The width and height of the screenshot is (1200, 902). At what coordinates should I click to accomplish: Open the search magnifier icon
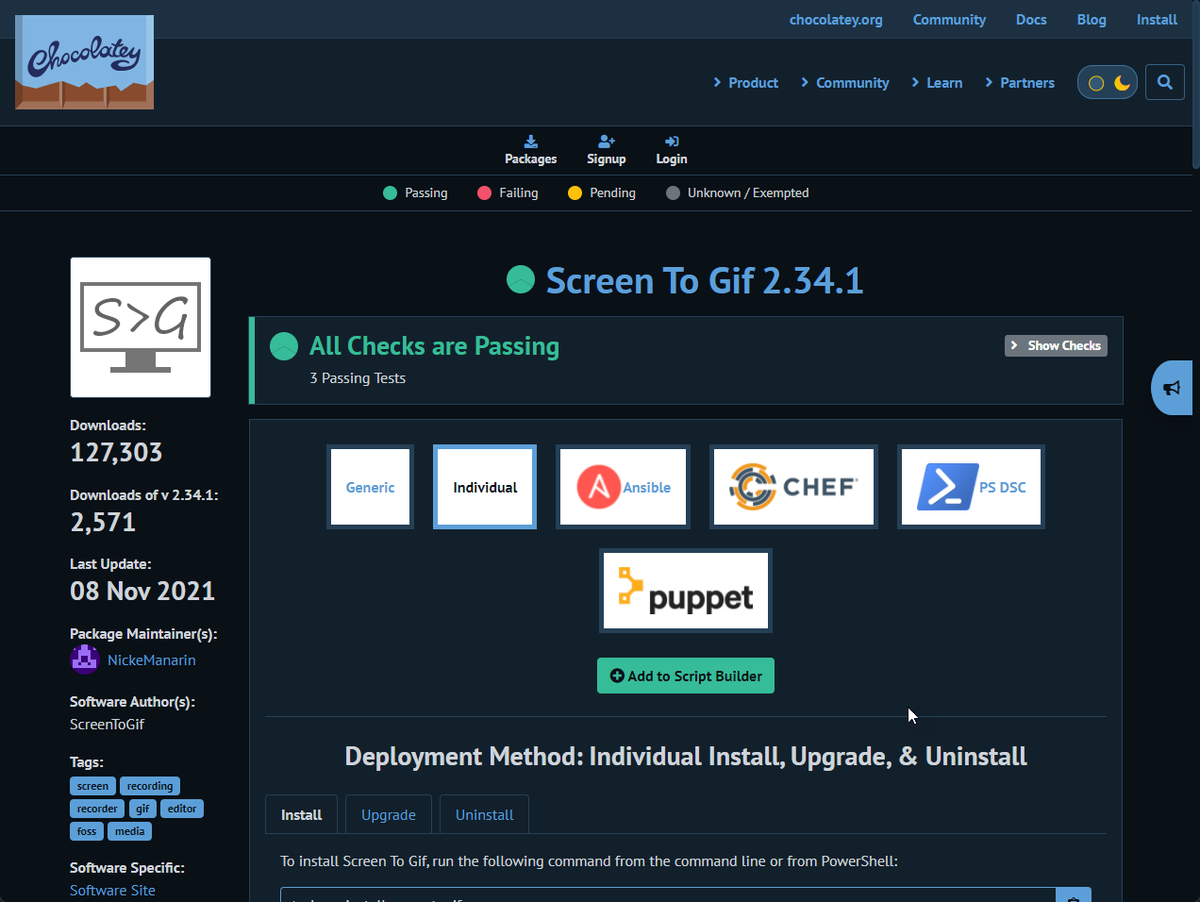point(1164,83)
